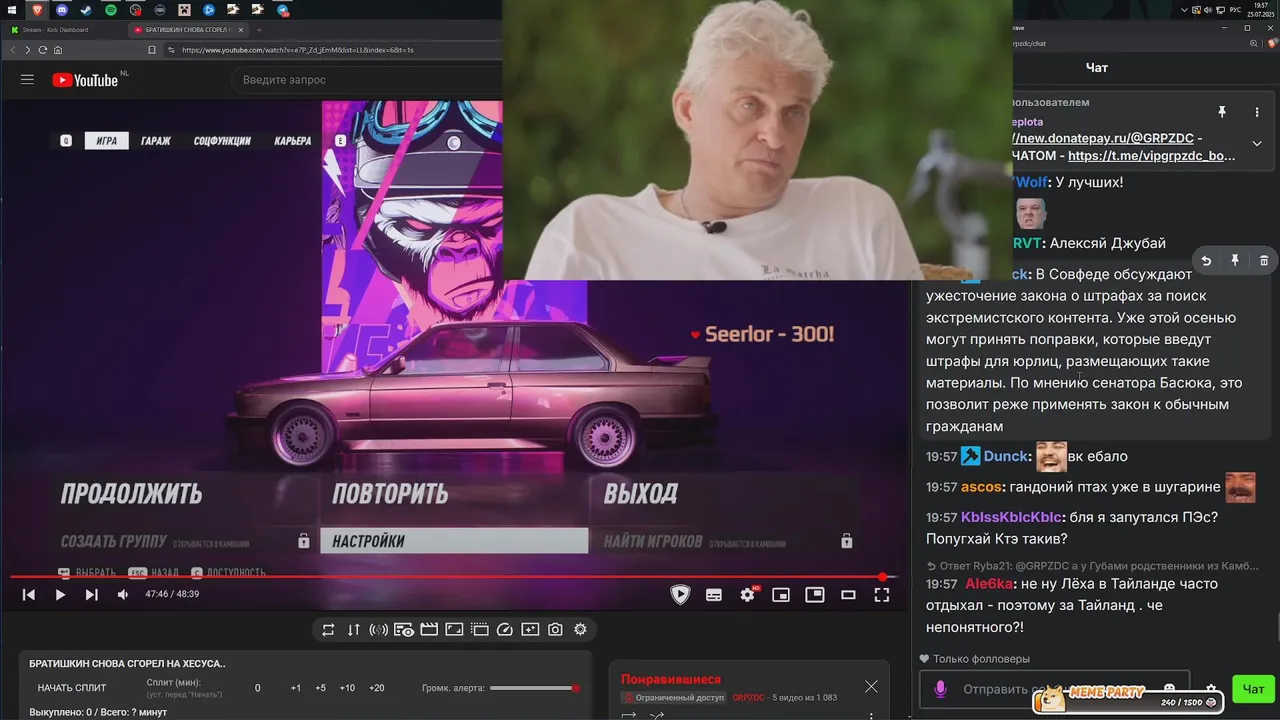Image resolution: width=1280 pixels, height=720 pixels.
Task: Close the Понравившиеся playlist panel
Action: pyautogui.click(x=871, y=686)
